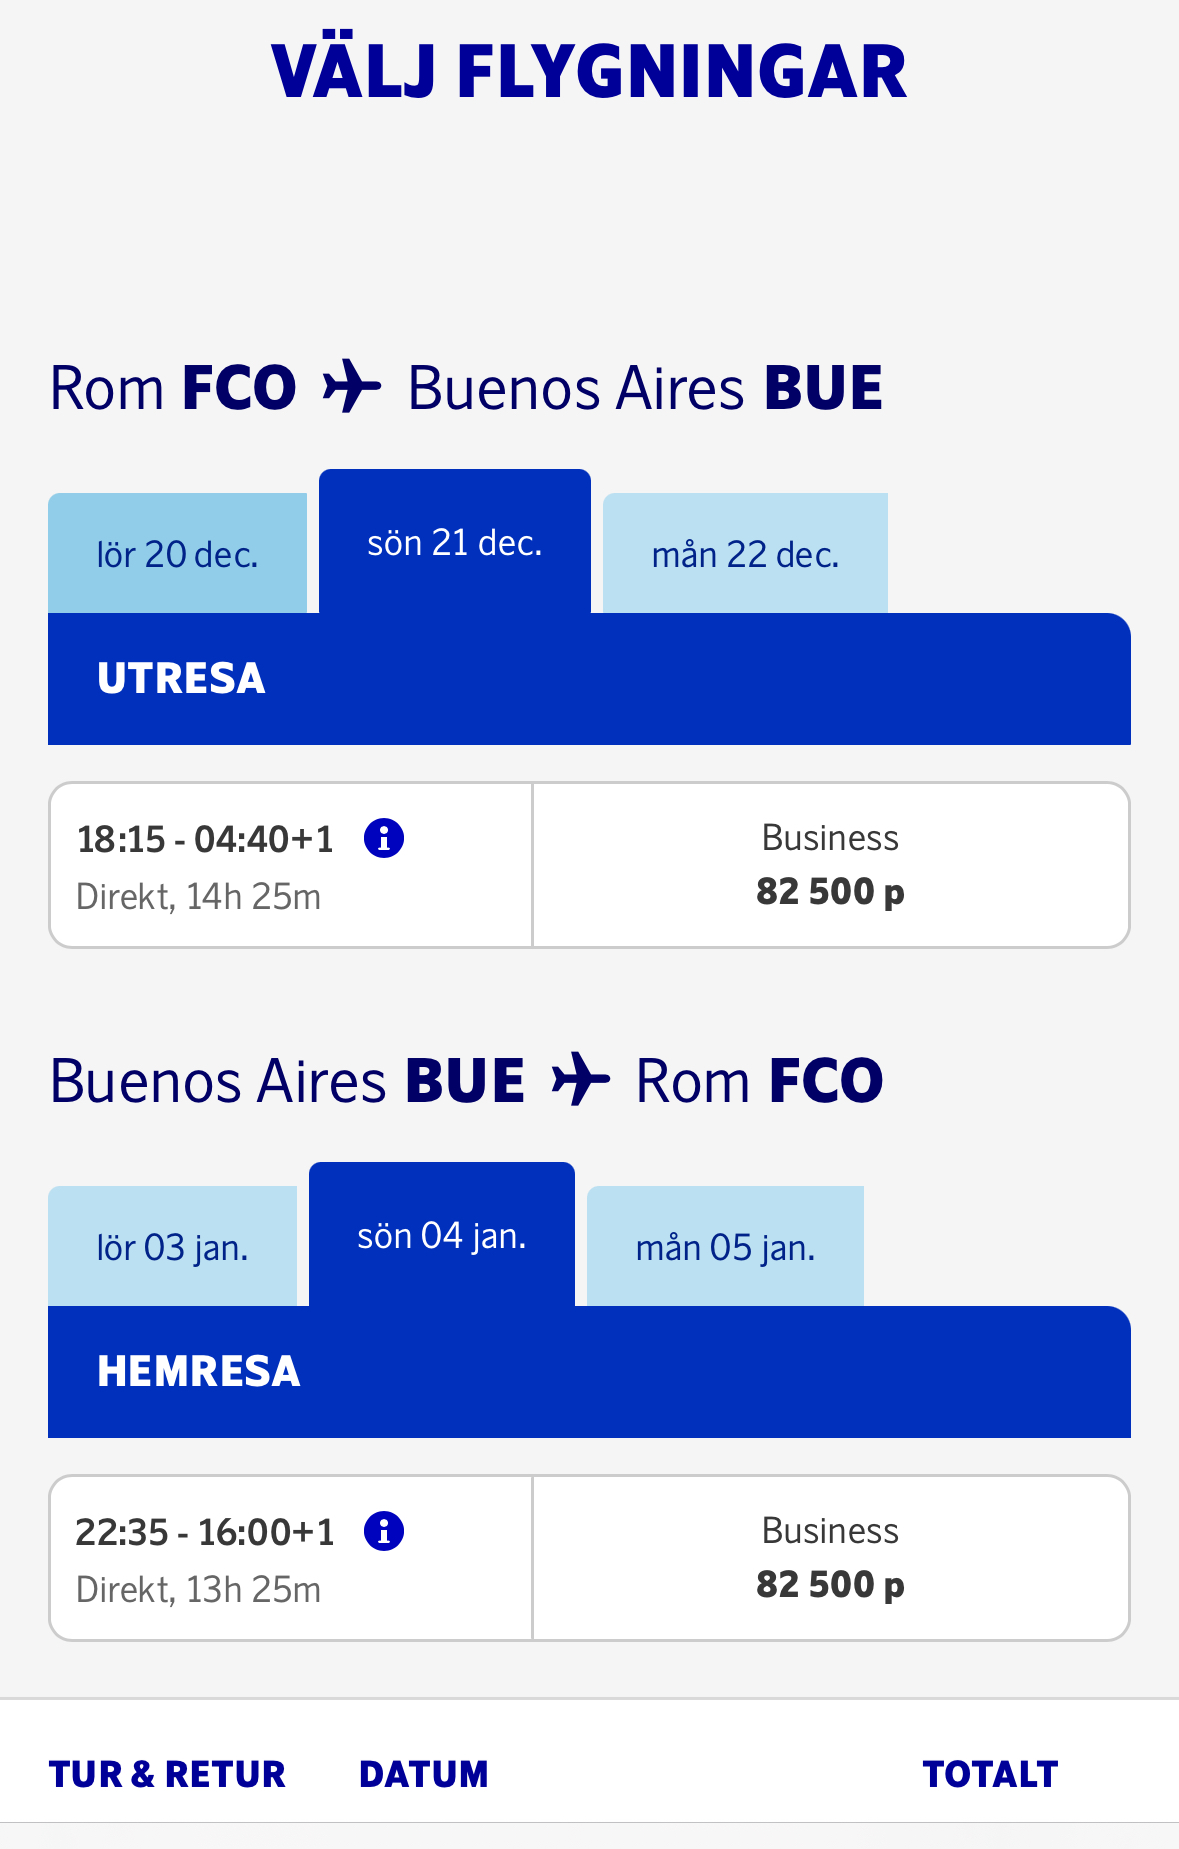Screen dimensions: 1179x1849
Task: Expand the TOTALT price summary
Action: (989, 1774)
